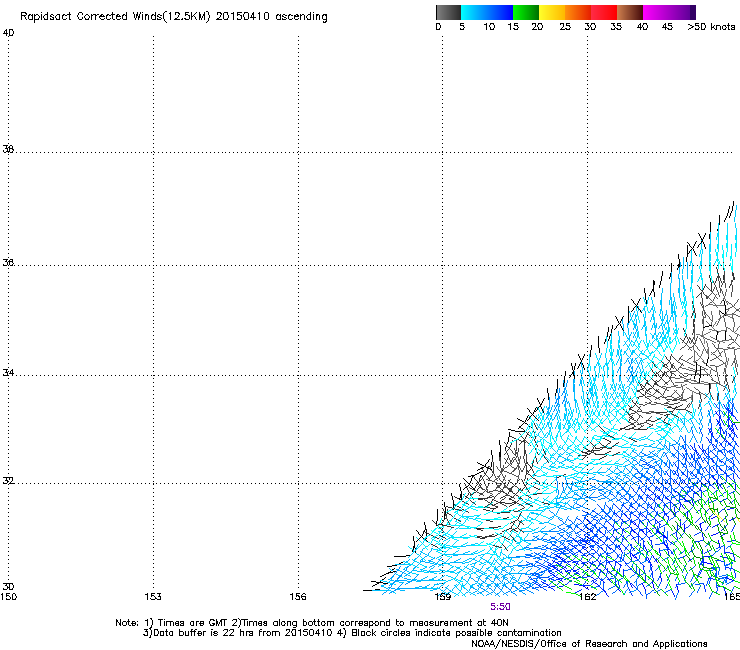Click the red 30-35 knots legend swatch
740x650 pixels.
(604, 12)
